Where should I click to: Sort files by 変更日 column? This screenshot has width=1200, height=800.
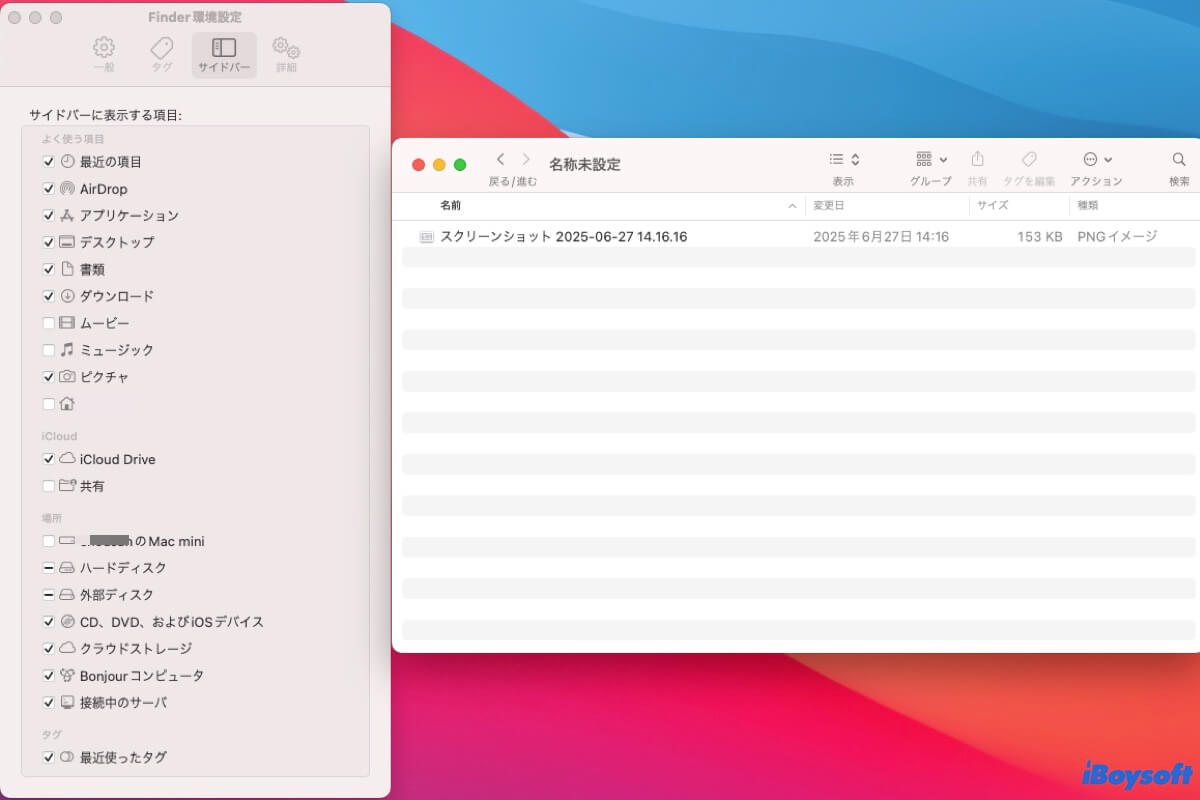tap(887, 205)
